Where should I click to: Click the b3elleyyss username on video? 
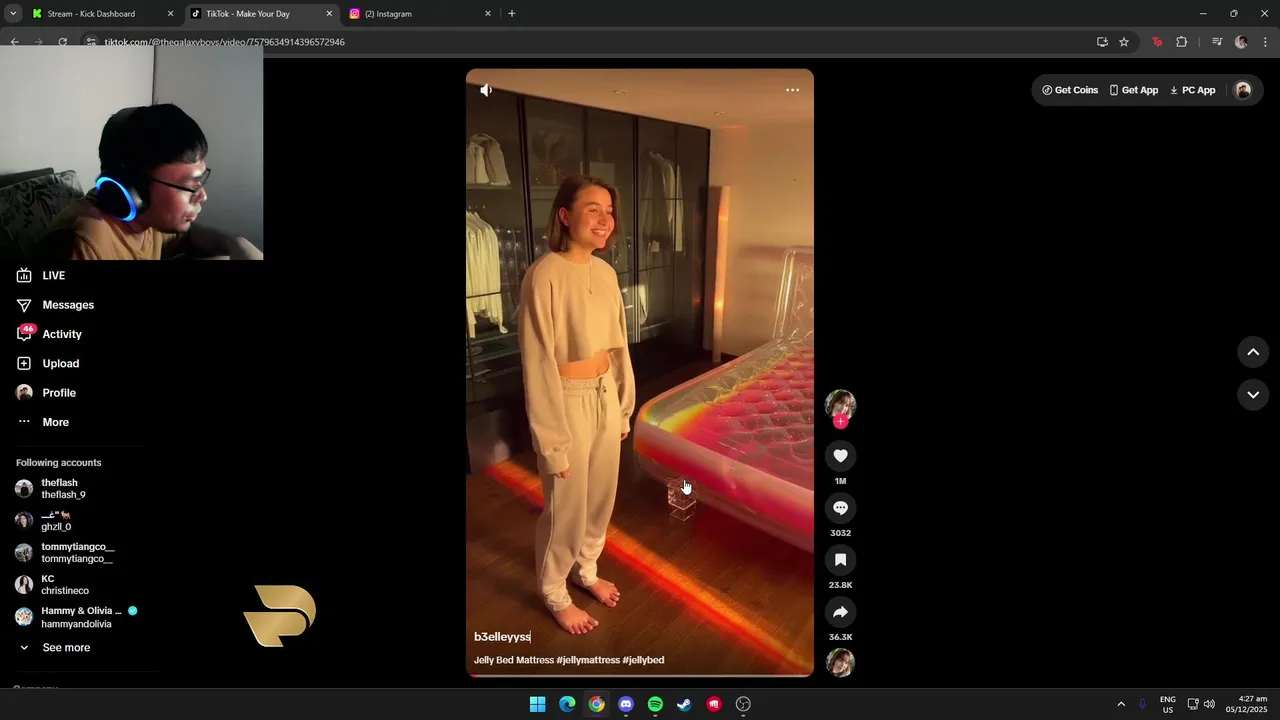[x=502, y=637]
